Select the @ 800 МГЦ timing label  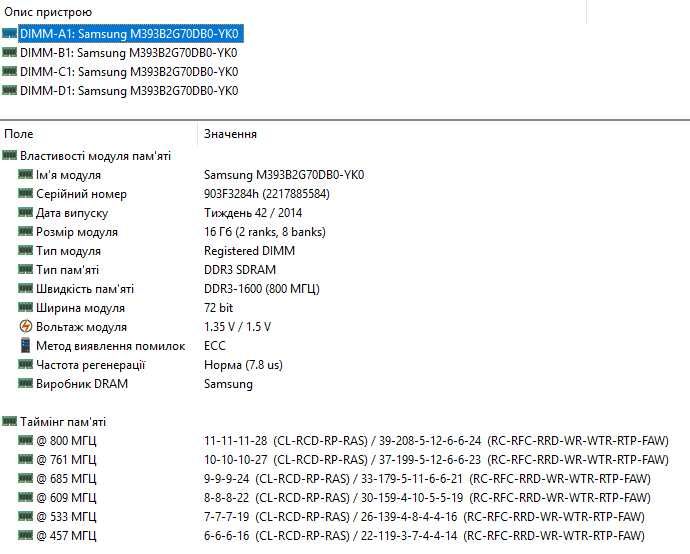pyautogui.click(x=66, y=440)
